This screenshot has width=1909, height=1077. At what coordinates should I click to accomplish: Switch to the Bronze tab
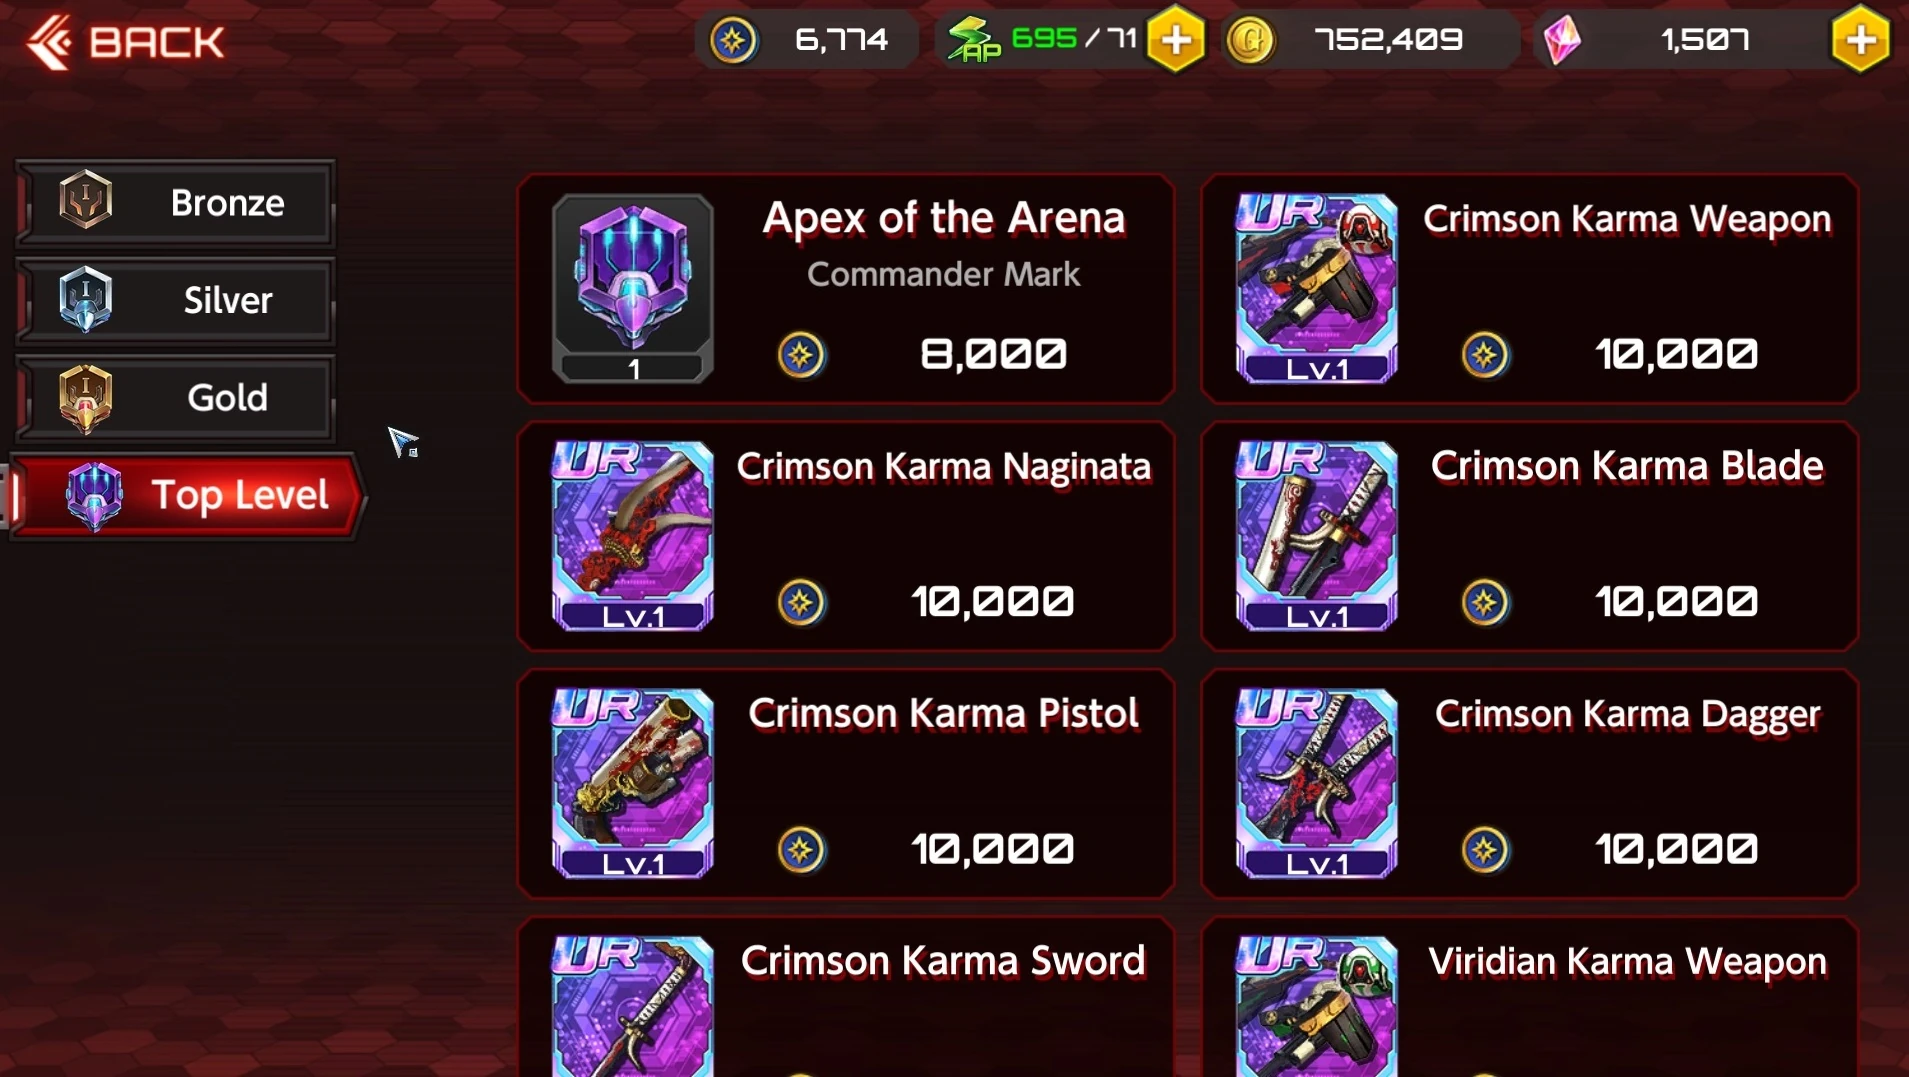point(176,203)
